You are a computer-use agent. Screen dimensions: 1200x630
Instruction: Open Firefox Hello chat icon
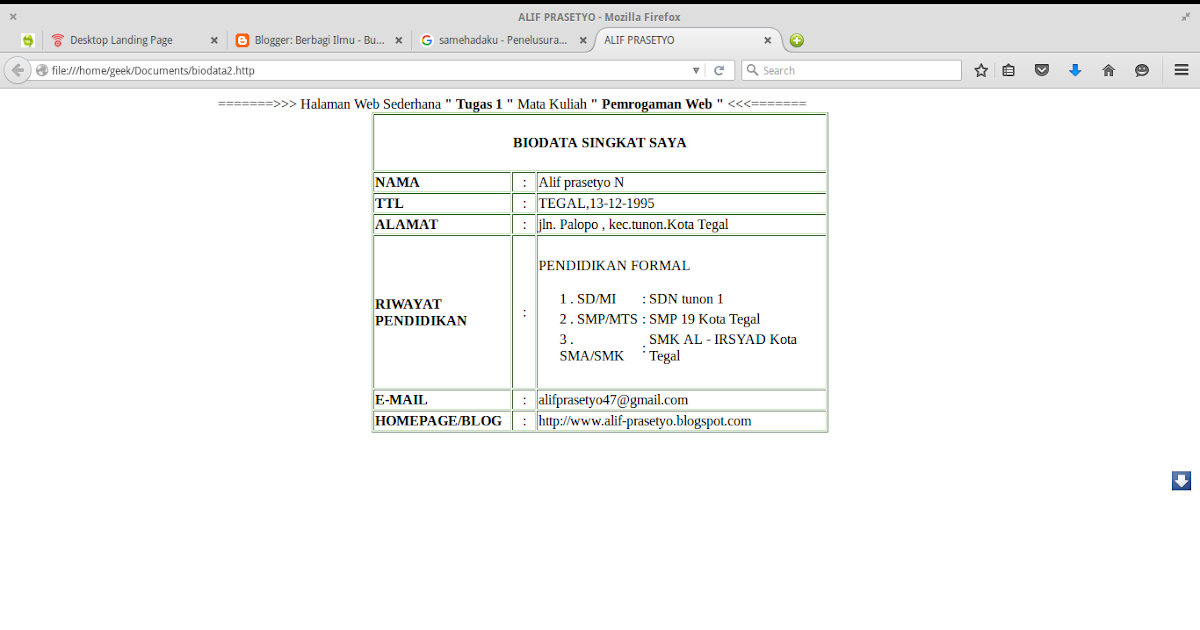(1142, 70)
